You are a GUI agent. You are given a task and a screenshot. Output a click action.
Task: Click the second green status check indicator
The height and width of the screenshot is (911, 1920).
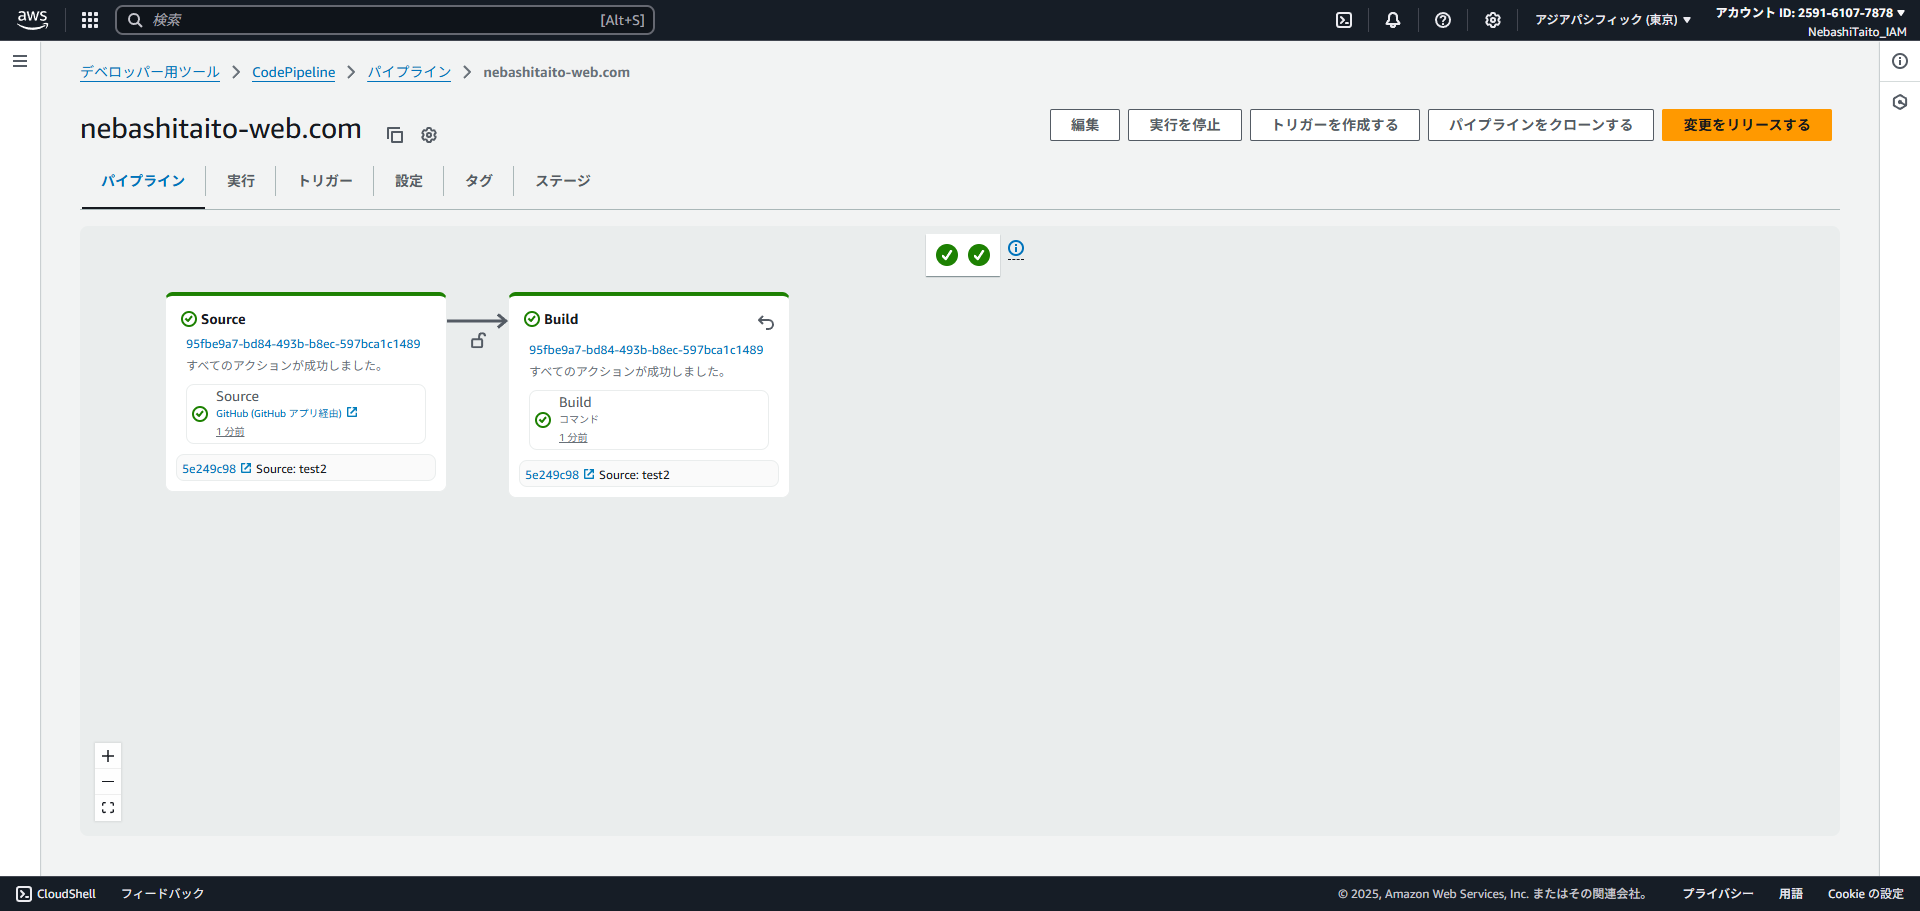(979, 255)
